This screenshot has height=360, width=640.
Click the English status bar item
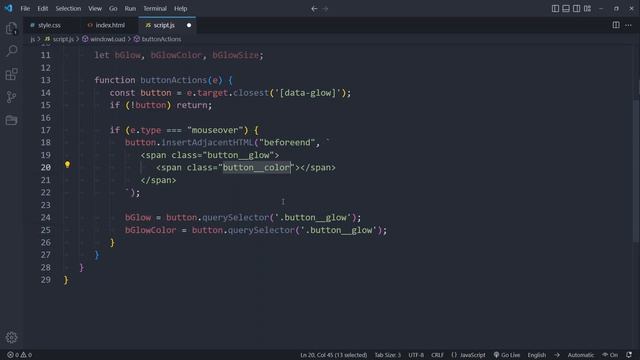pyautogui.click(x=537, y=355)
